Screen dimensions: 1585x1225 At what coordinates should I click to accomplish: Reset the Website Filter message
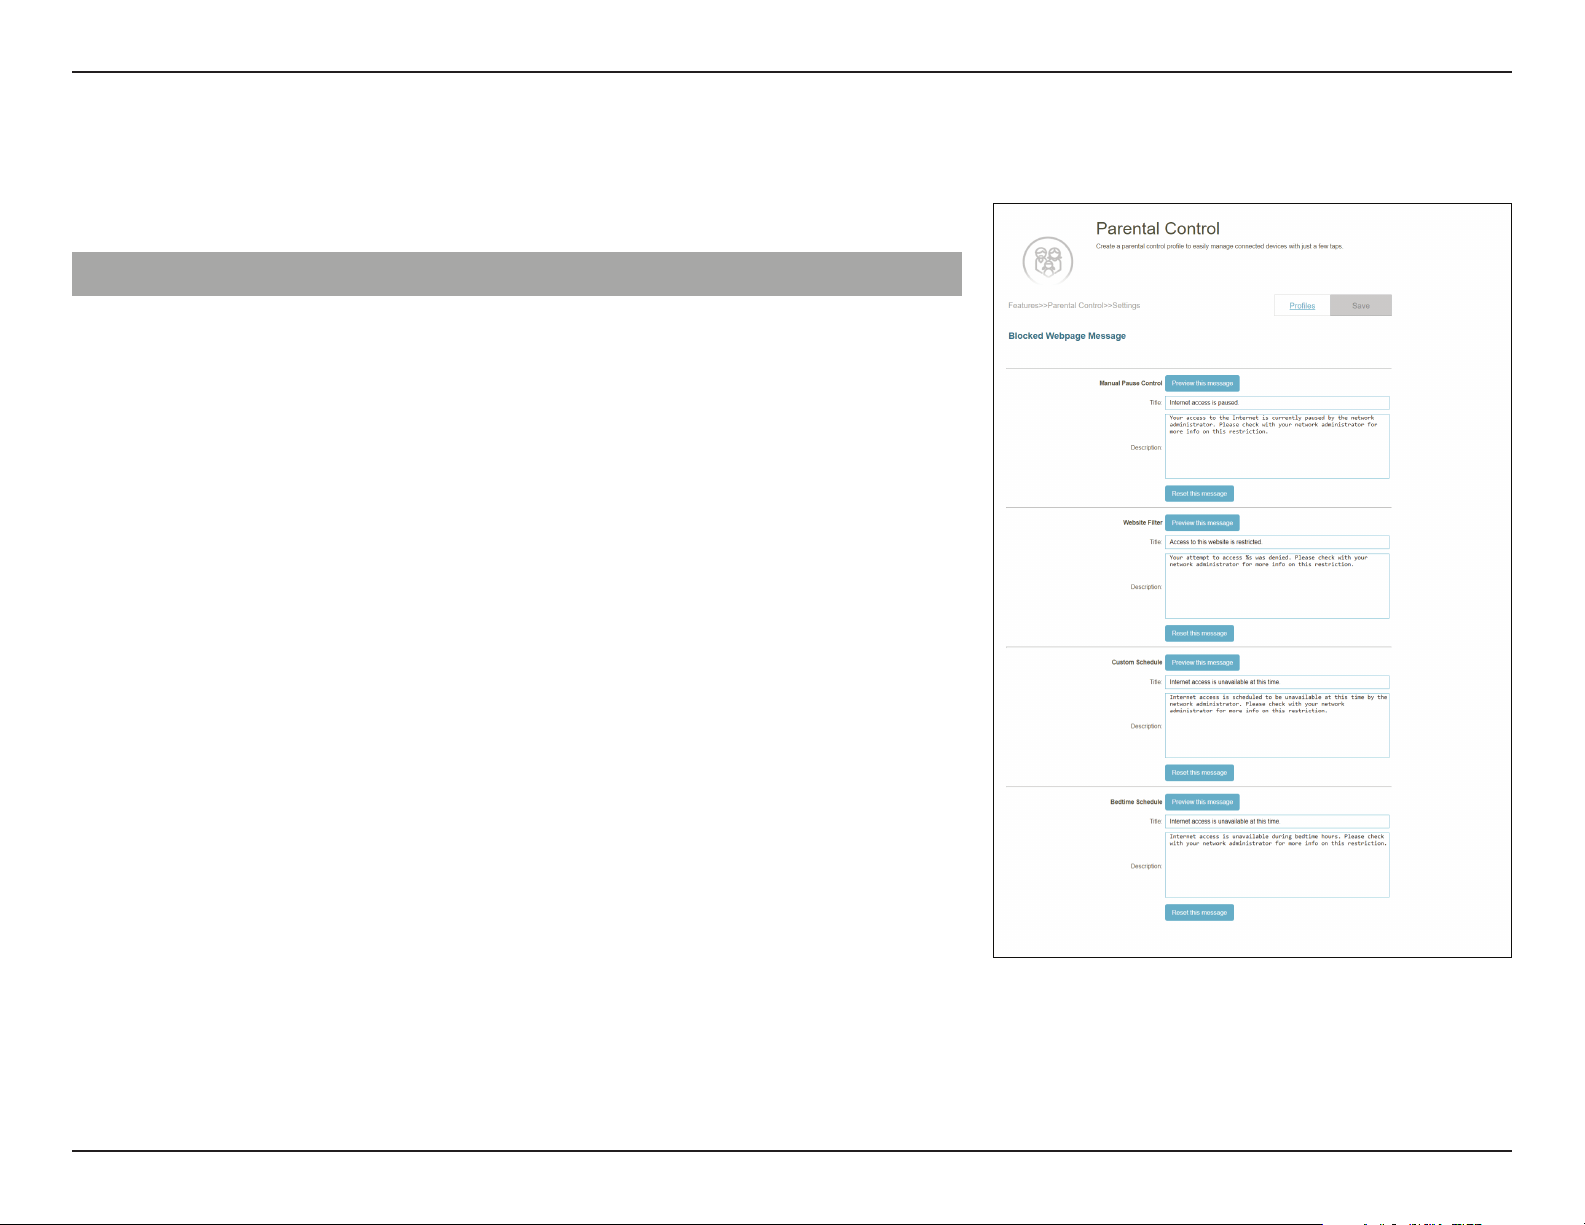click(1199, 633)
